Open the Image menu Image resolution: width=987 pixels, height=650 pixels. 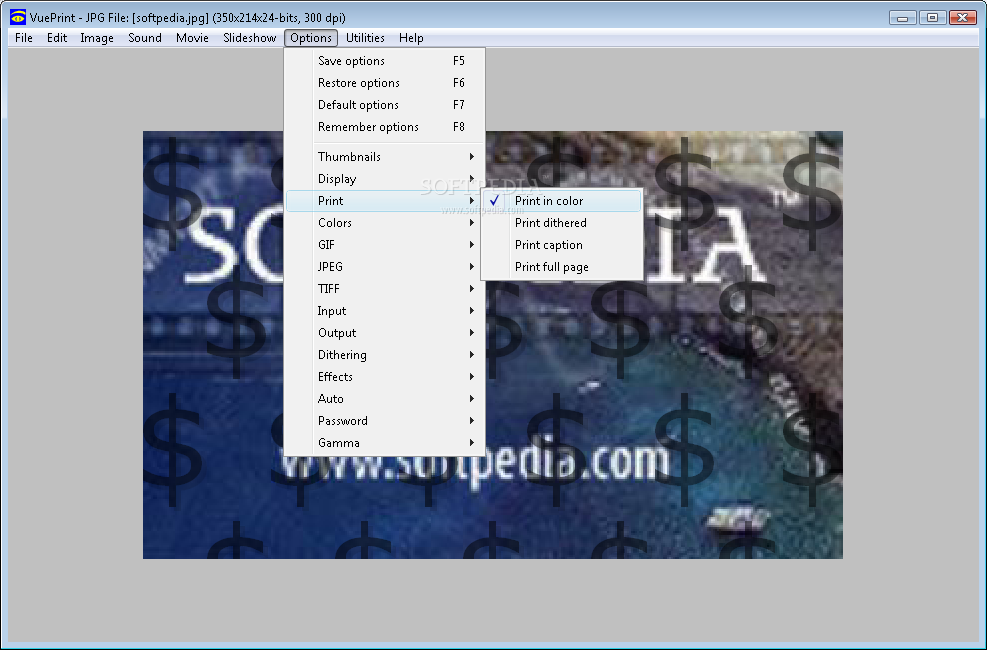point(97,38)
